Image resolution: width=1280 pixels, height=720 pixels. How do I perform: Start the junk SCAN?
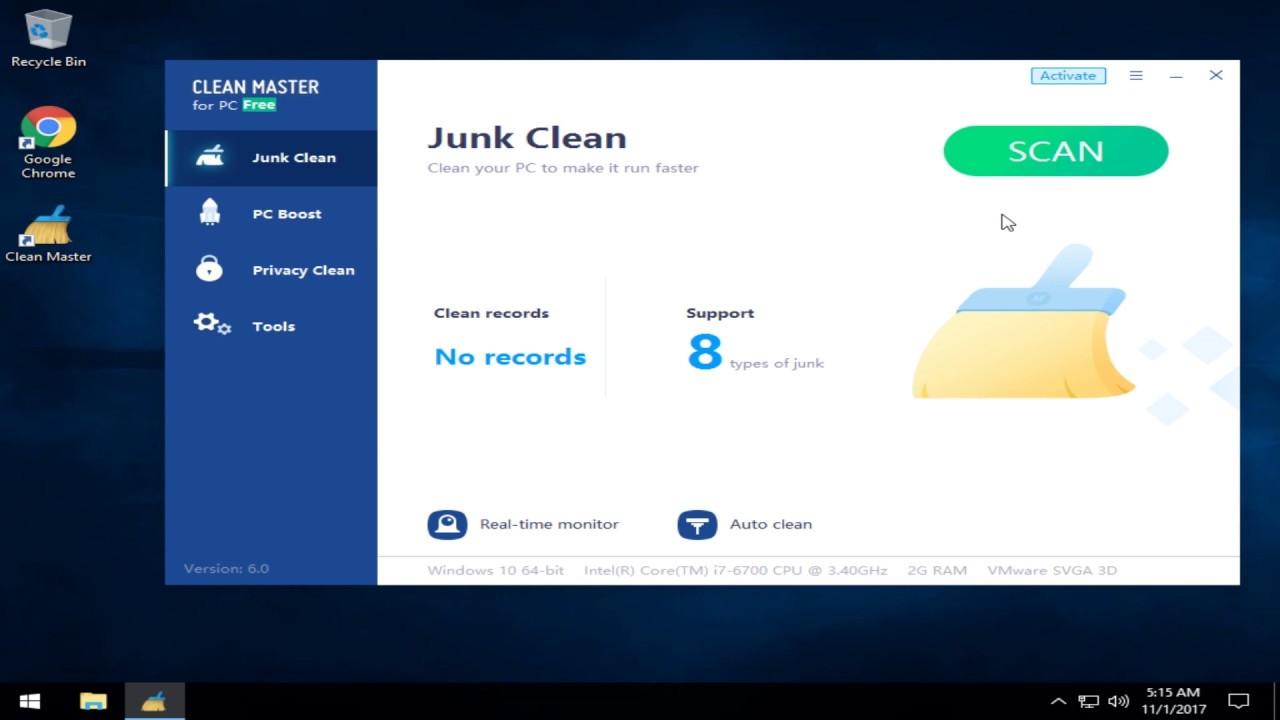(x=1055, y=151)
